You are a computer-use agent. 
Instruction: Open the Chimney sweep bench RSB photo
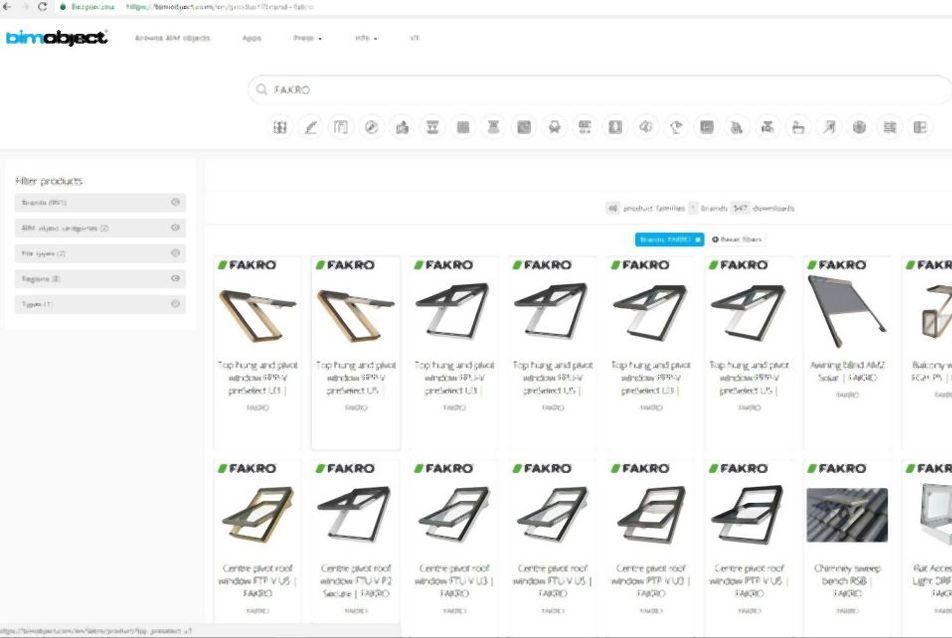(x=847, y=515)
